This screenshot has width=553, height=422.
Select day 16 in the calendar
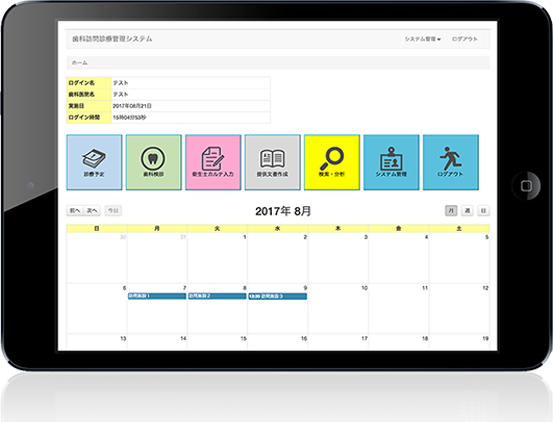278,342
